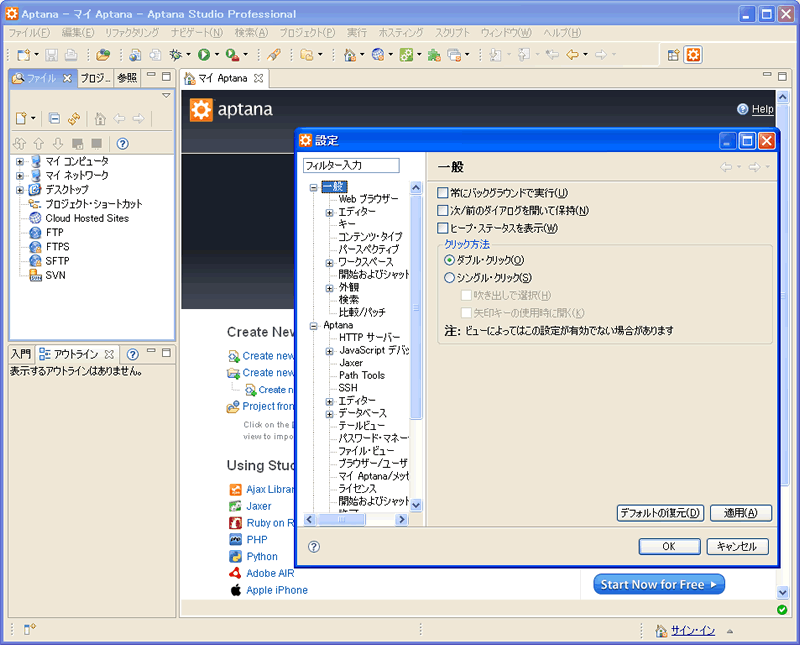Viewport: 800px width, 645px height.
Task: Click the Apple logo icon next to Apple iPhone
Action: tap(235, 590)
